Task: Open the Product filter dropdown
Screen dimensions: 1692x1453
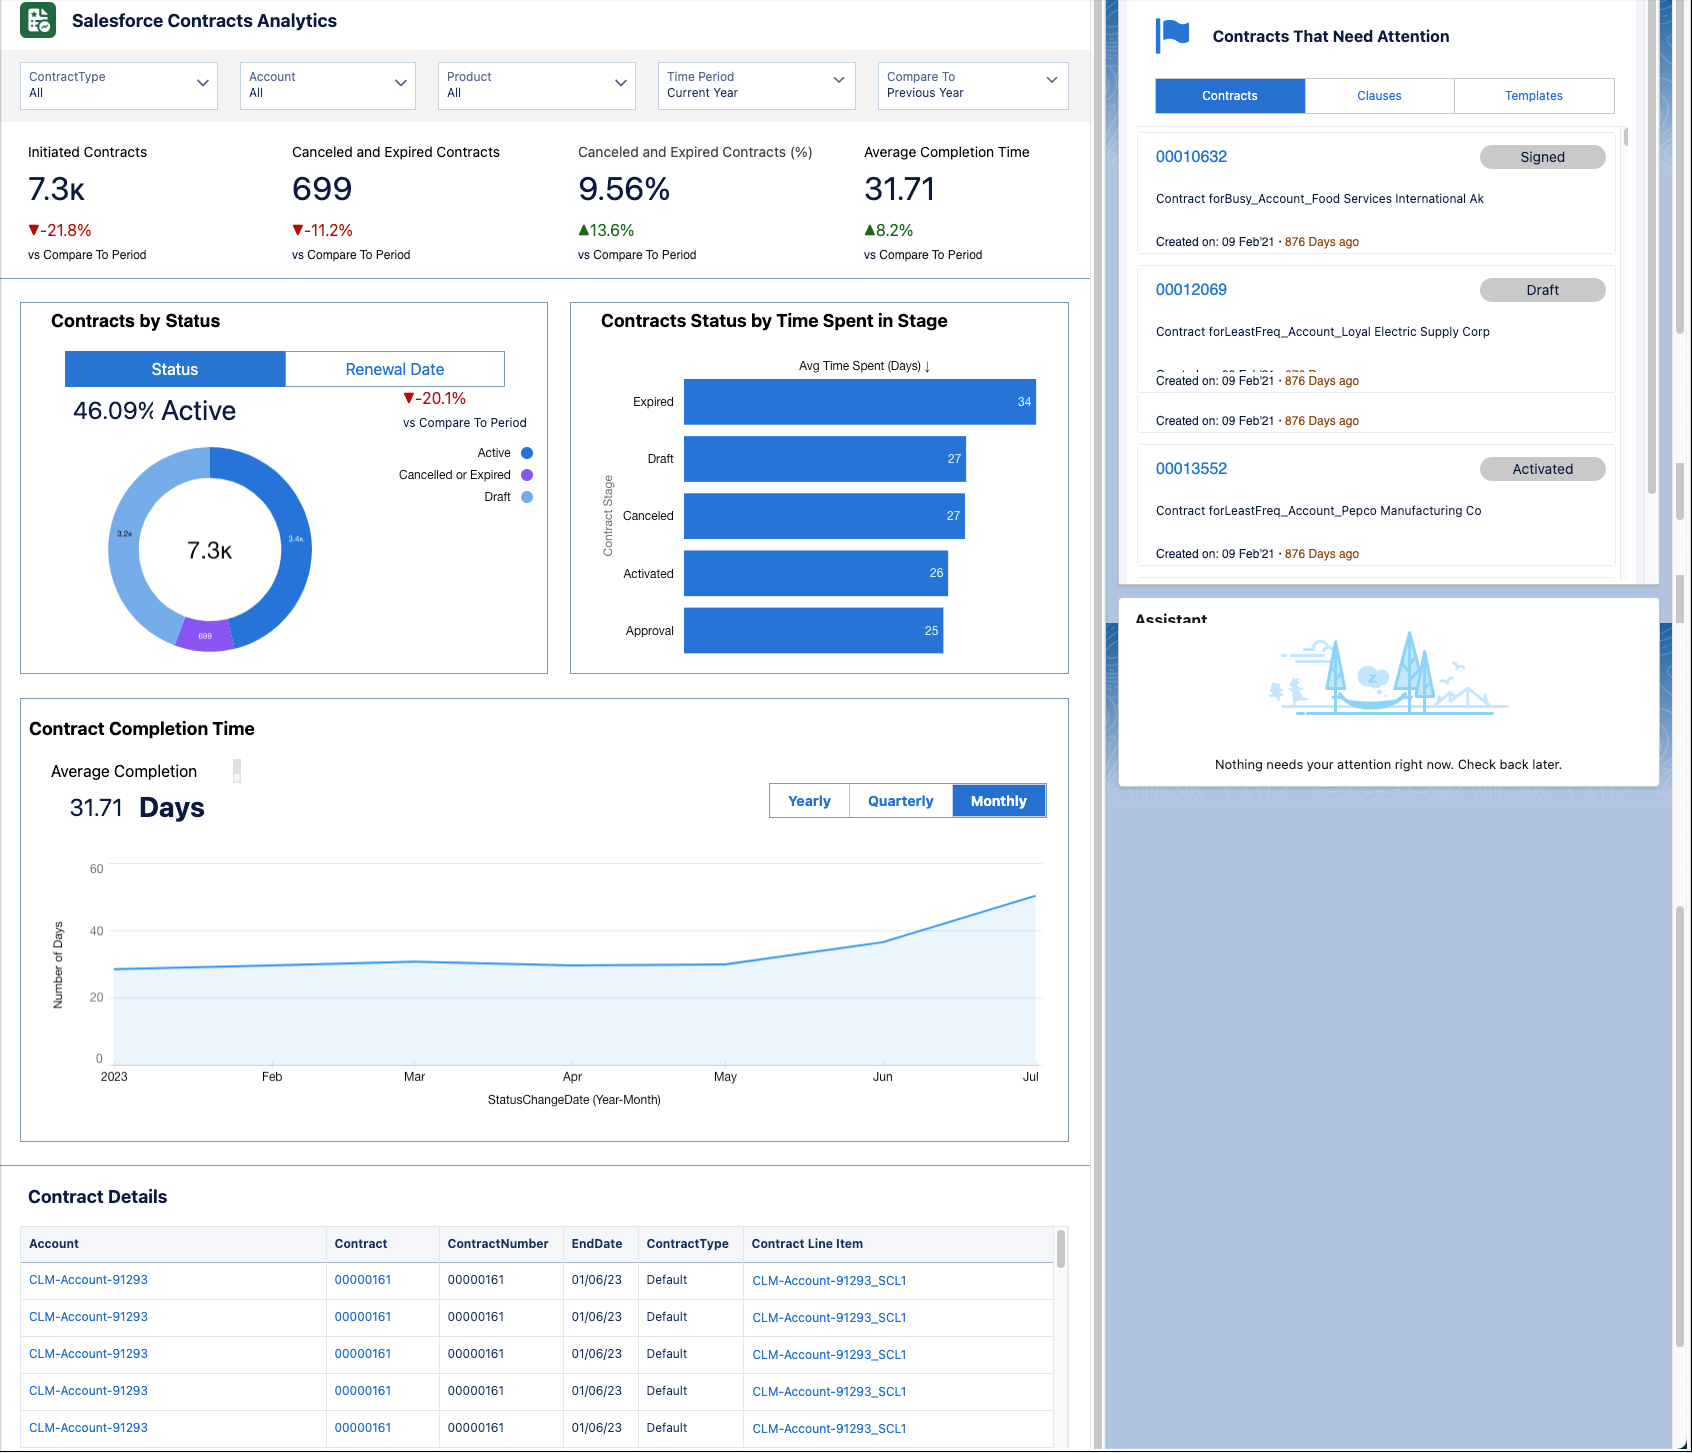Action: 536,85
